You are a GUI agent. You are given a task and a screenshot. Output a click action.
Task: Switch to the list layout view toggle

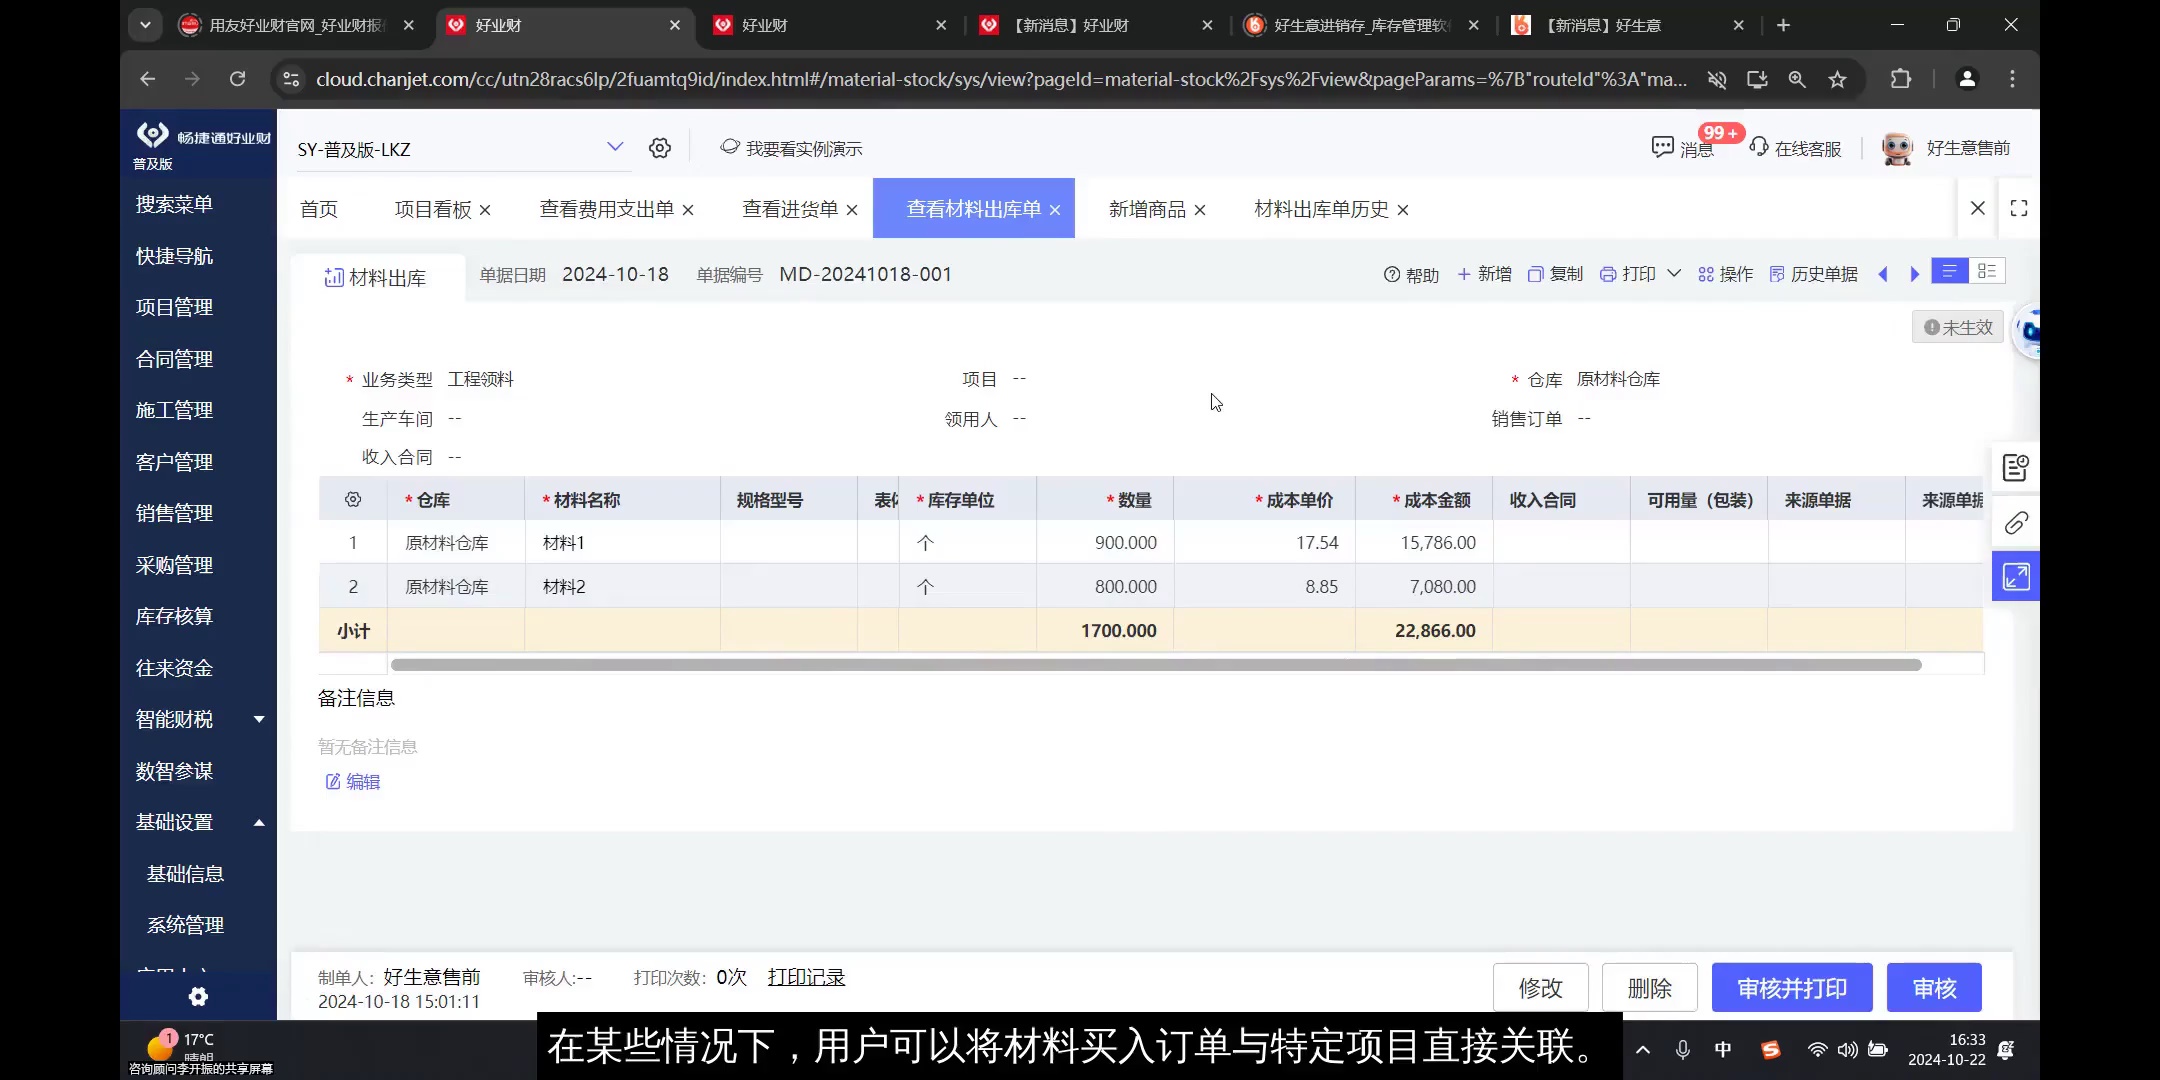pos(1949,271)
